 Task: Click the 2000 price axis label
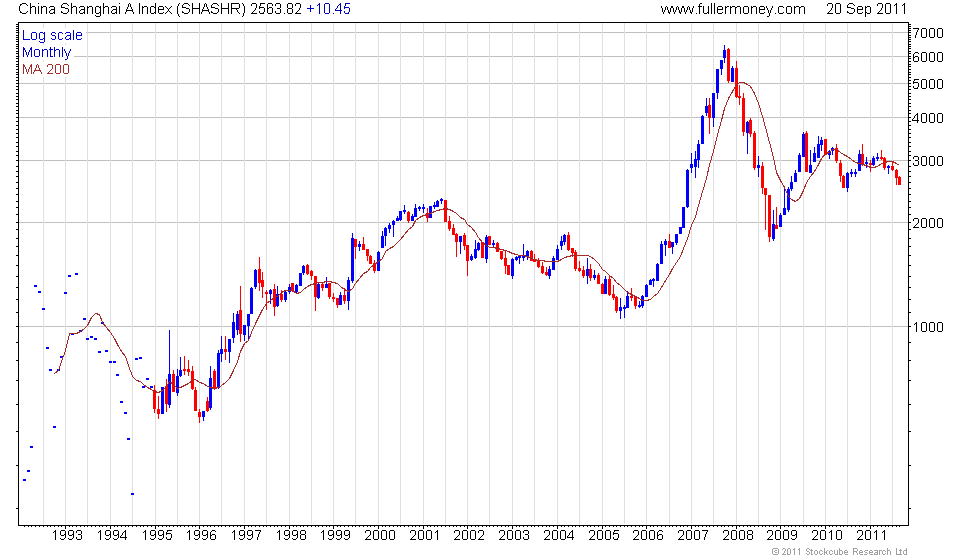tap(928, 223)
